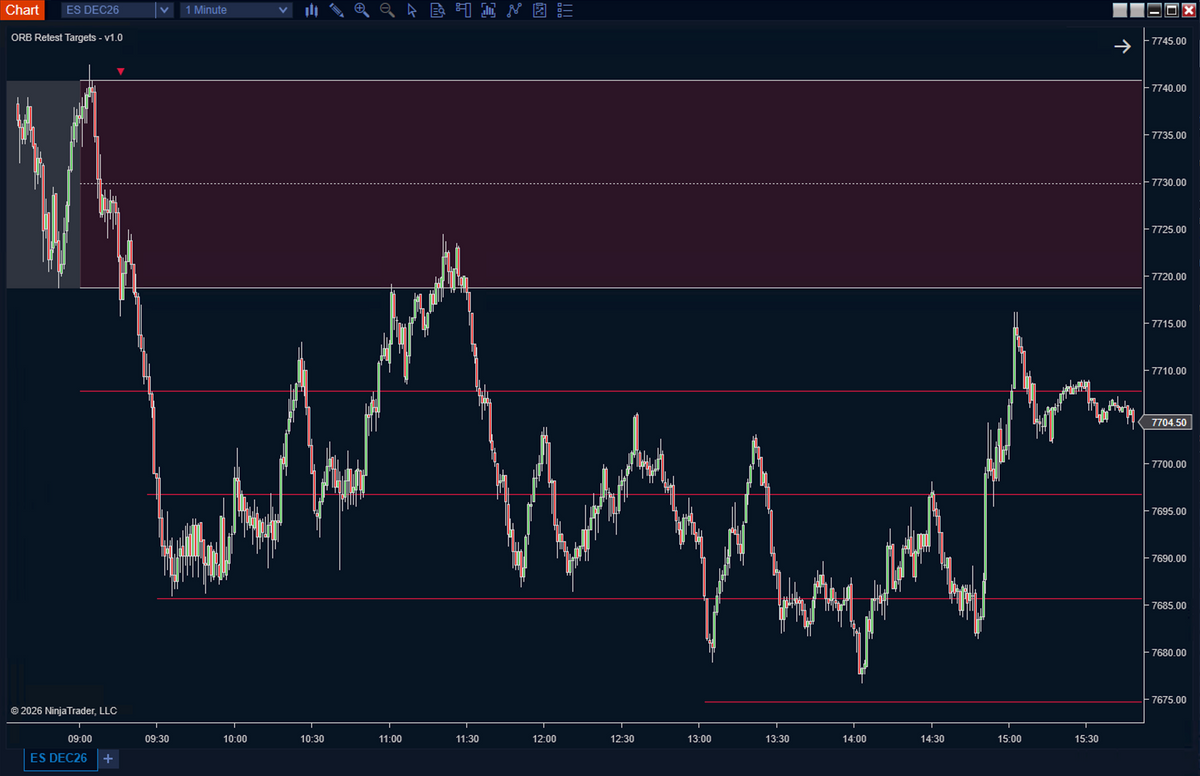Click the 09:00 time axis label
The width and height of the screenshot is (1200, 776).
[x=79, y=739]
